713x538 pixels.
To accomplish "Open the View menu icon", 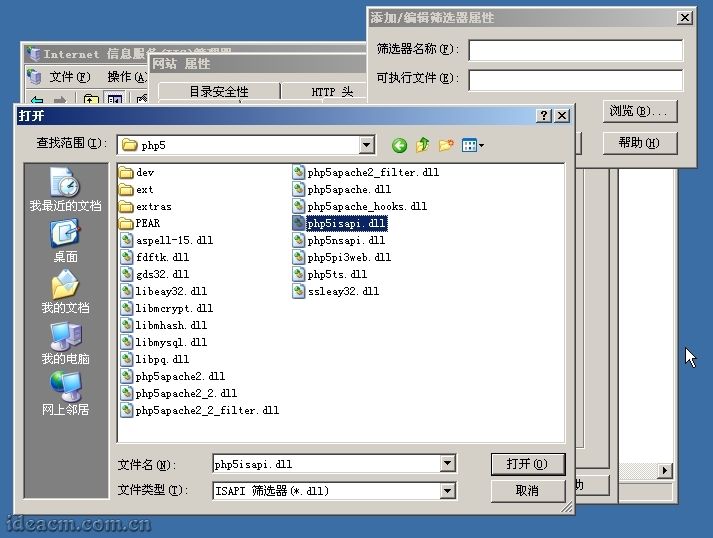I will click(x=472, y=145).
